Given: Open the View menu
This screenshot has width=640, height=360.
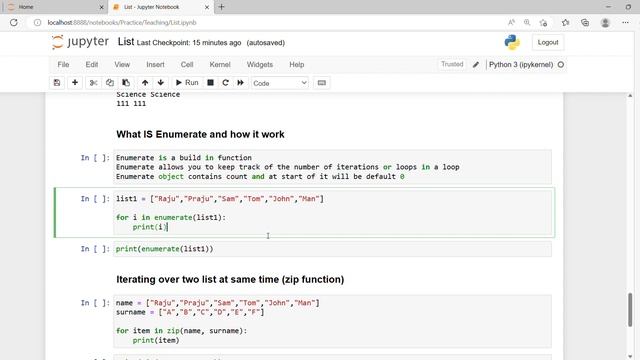Looking at the screenshot, I should point(122,64).
